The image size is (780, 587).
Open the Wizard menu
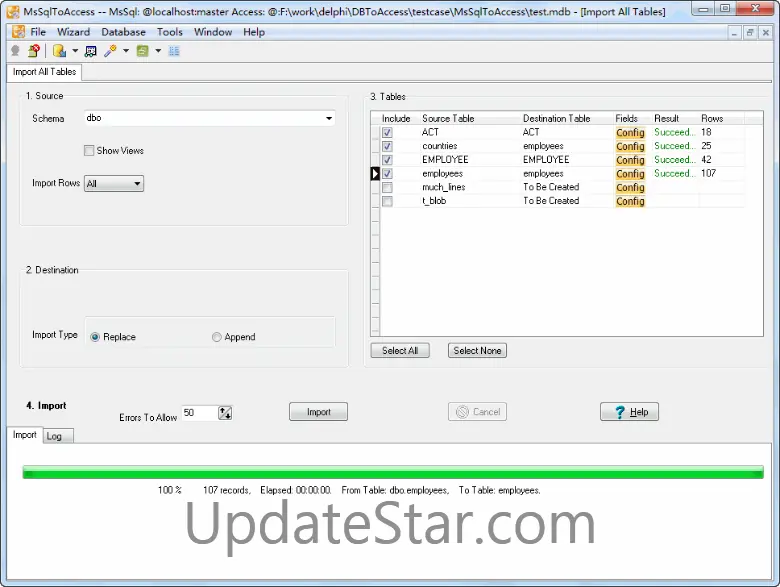[x=74, y=32]
